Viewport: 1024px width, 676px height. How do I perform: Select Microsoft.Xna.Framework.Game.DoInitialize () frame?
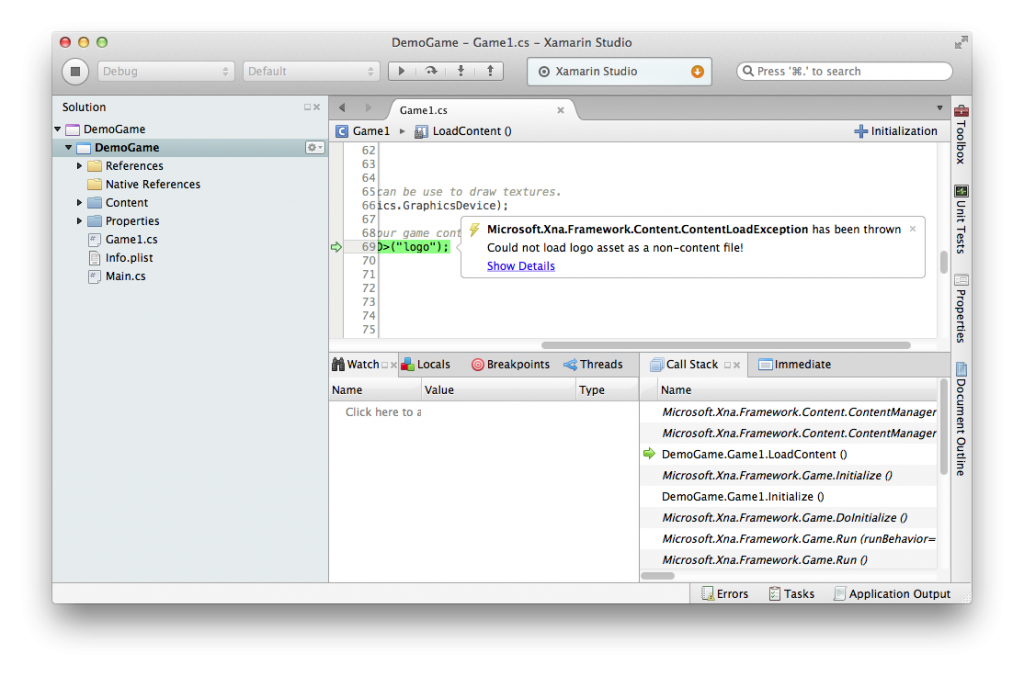[784, 517]
